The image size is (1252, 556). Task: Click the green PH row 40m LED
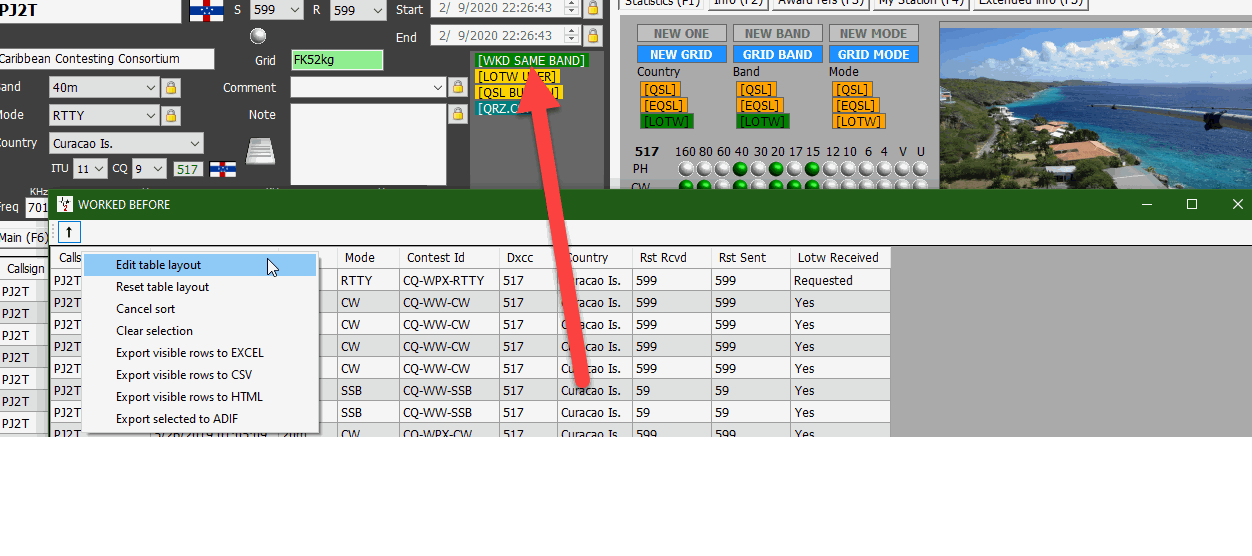point(741,169)
